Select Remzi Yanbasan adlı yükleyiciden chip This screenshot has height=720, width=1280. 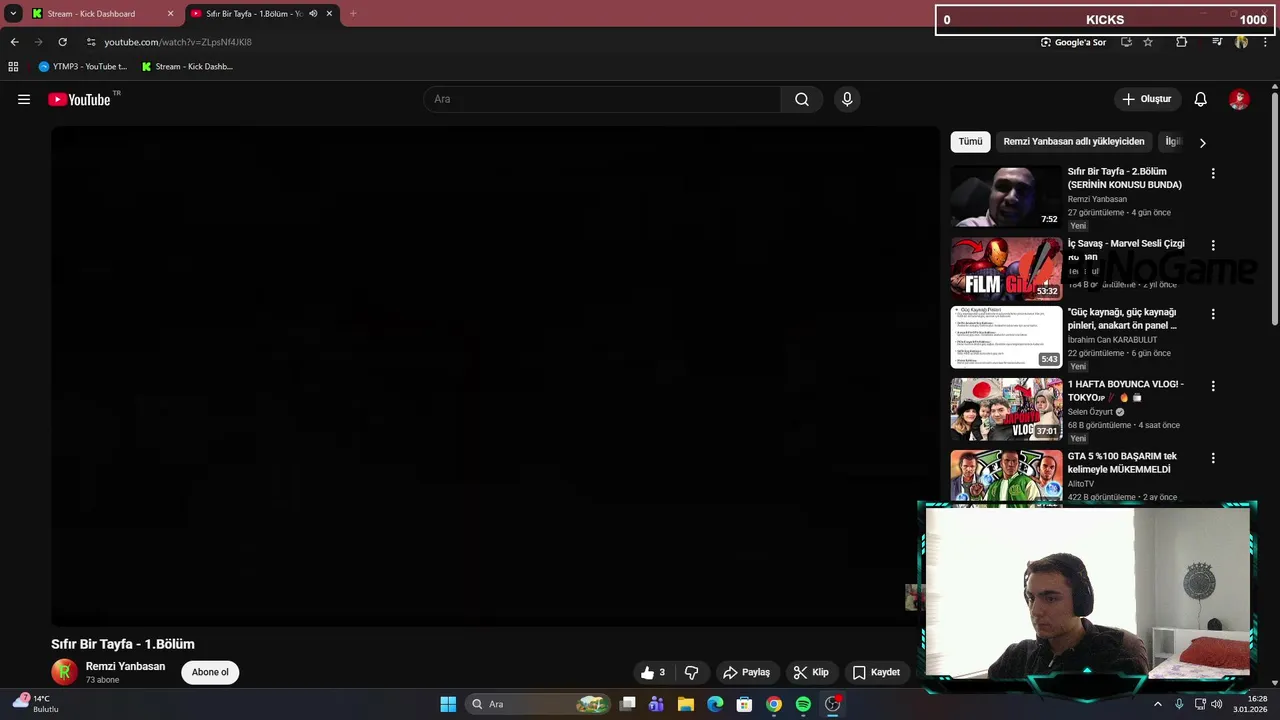1073,142
